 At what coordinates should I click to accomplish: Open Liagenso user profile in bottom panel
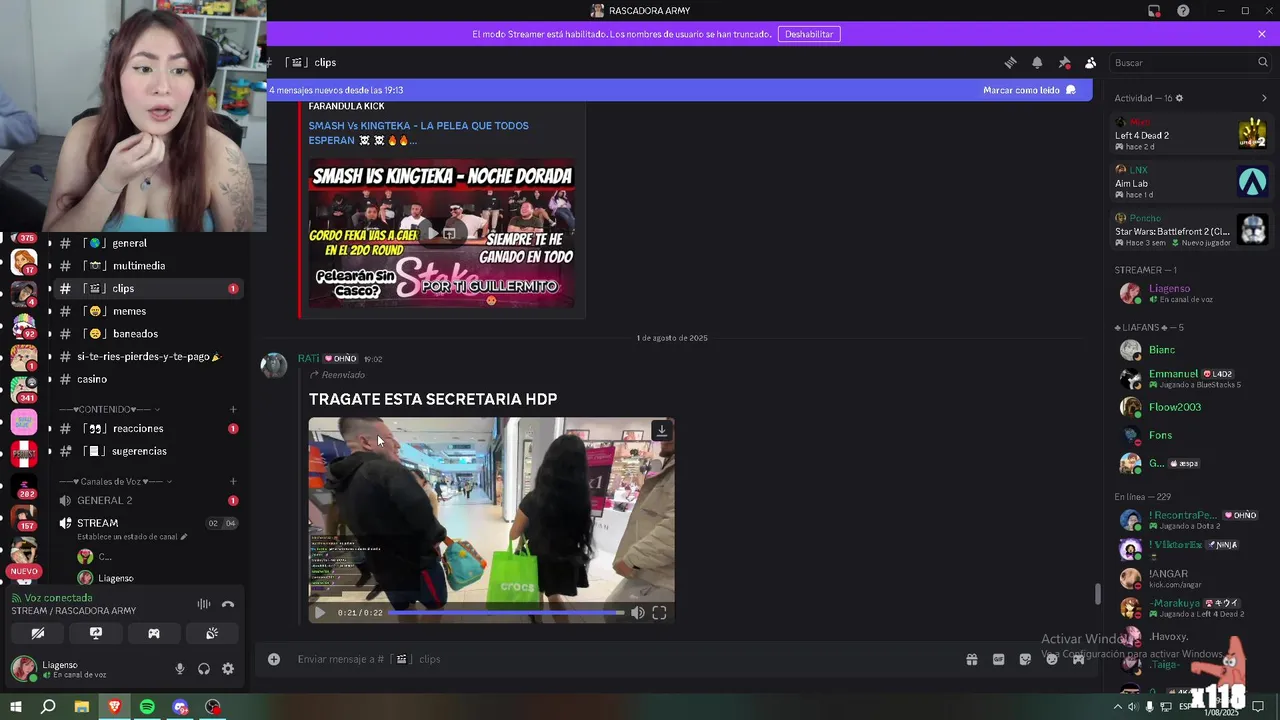point(72,669)
